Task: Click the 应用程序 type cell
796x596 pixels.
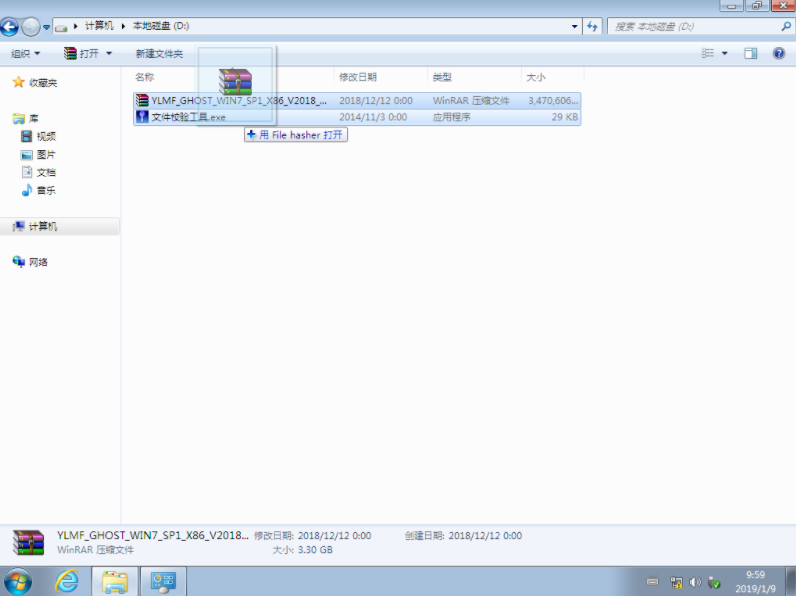Action: coord(451,117)
